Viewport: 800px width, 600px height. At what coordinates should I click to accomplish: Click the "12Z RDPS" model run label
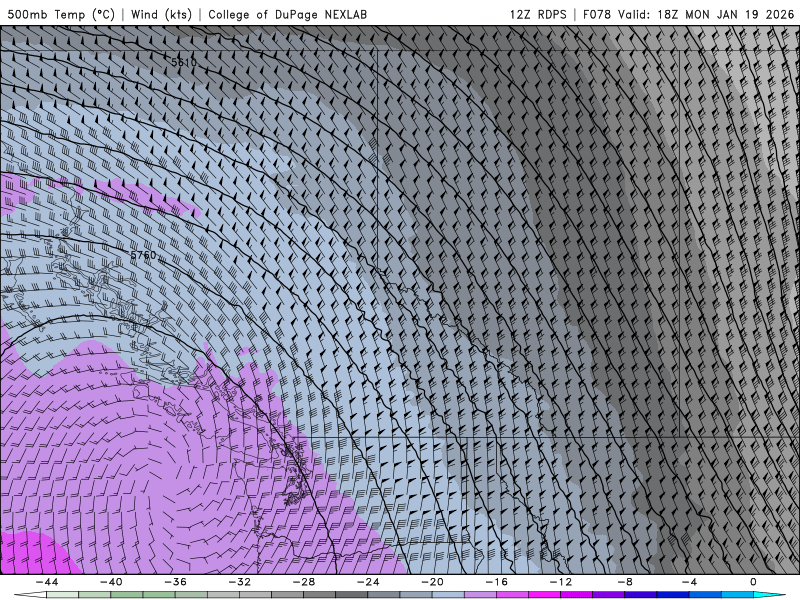click(x=538, y=14)
